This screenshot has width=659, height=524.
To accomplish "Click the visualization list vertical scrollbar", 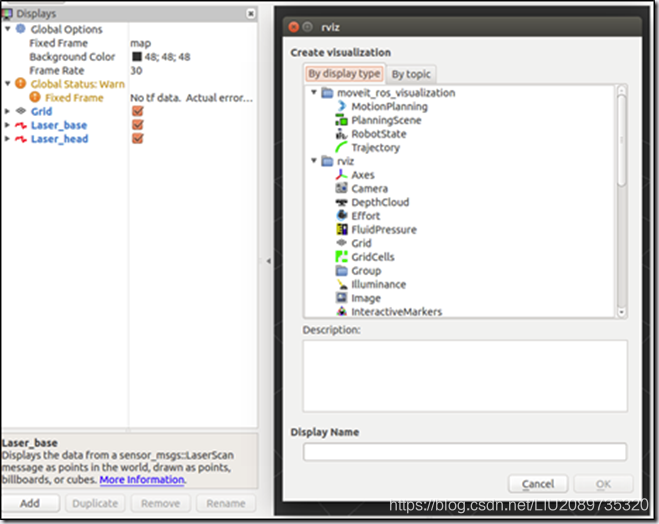I will tap(622, 141).
